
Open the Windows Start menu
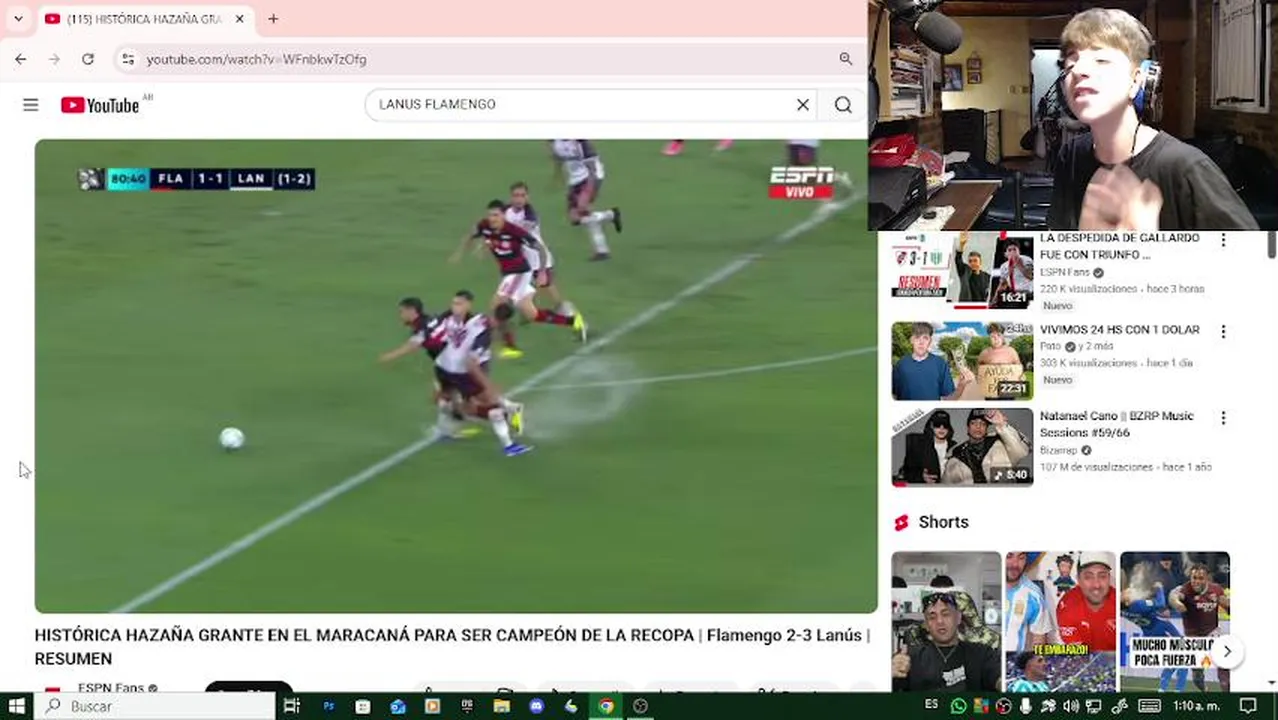point(17,706)
